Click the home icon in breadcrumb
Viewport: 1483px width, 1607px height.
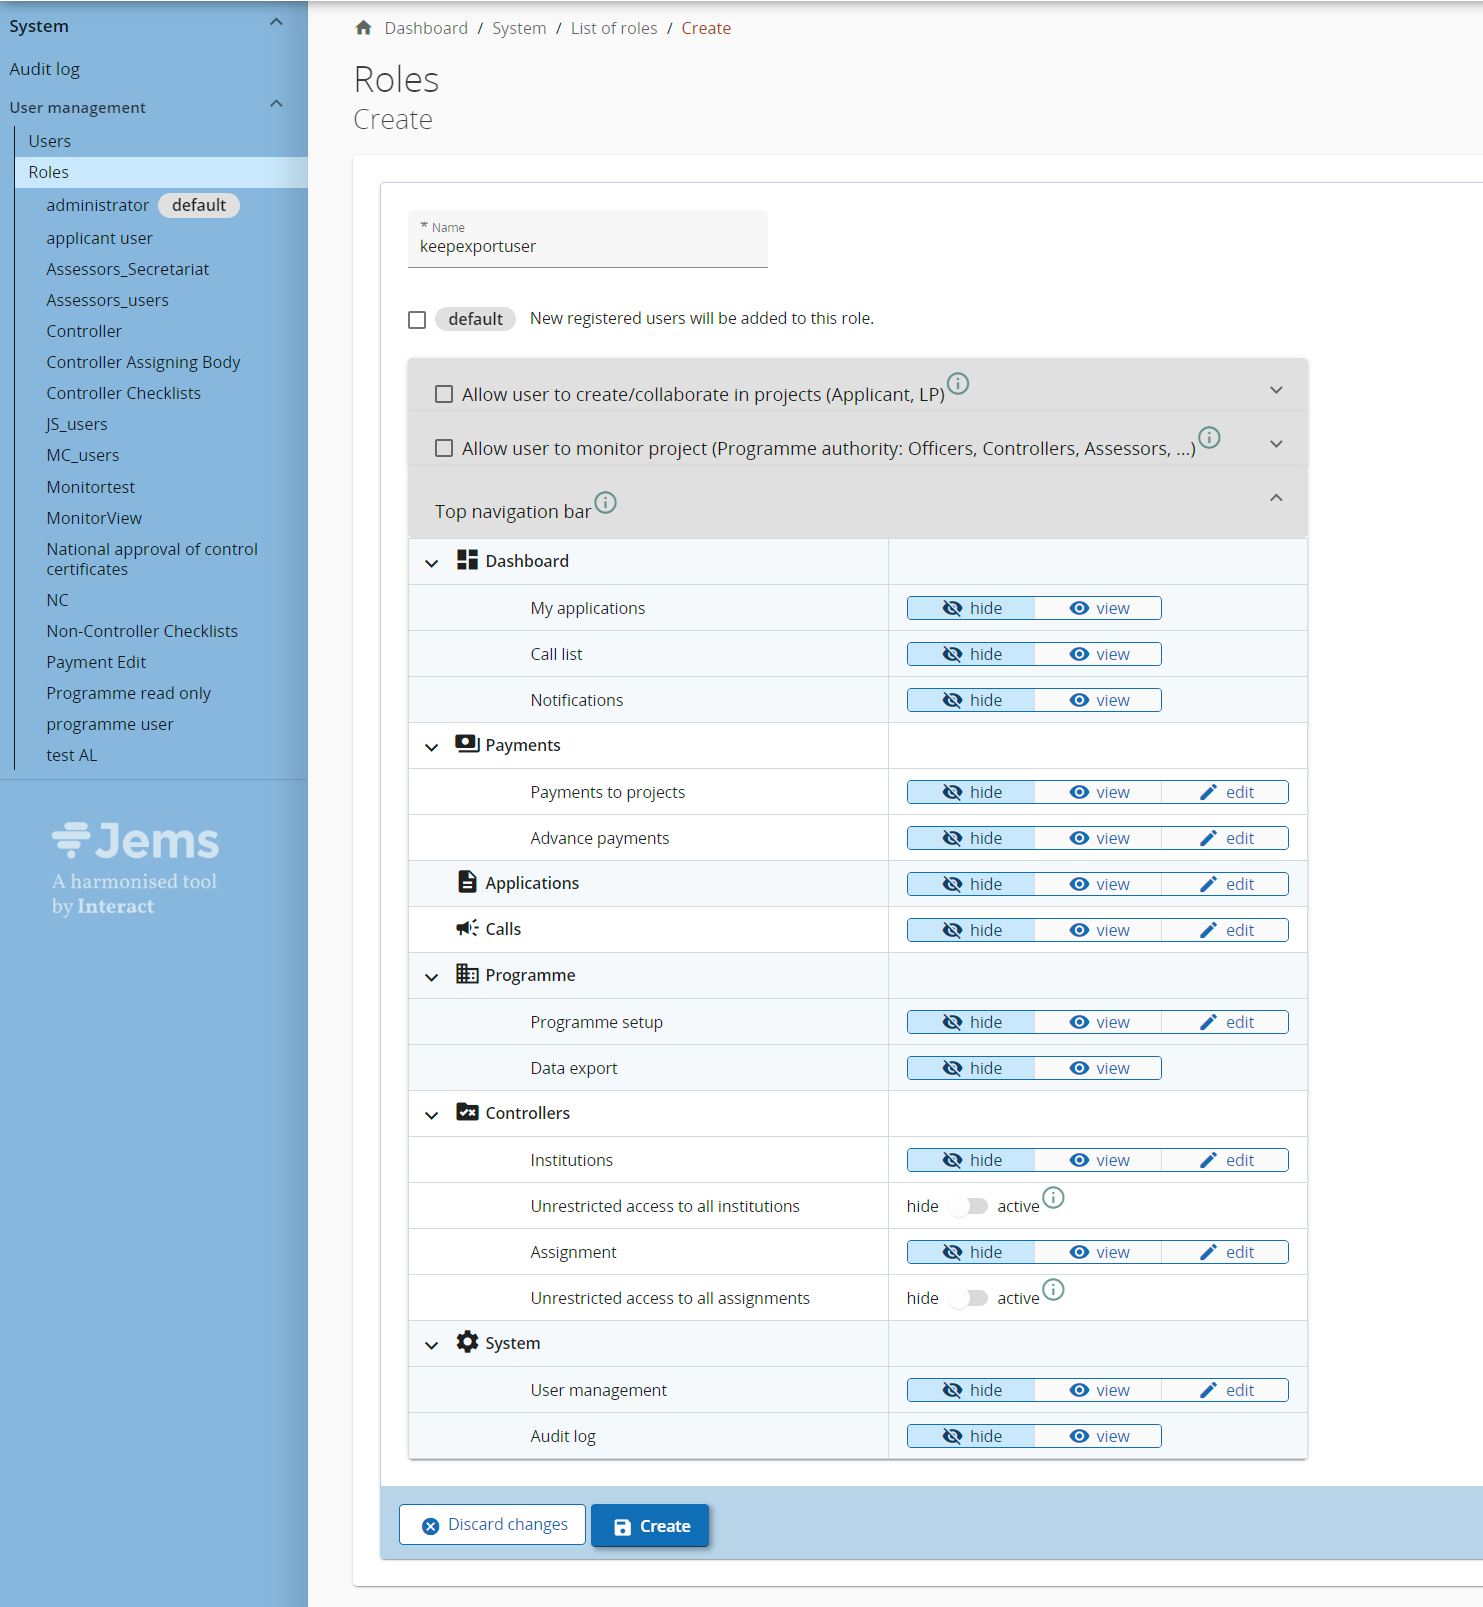pos(364,28)
